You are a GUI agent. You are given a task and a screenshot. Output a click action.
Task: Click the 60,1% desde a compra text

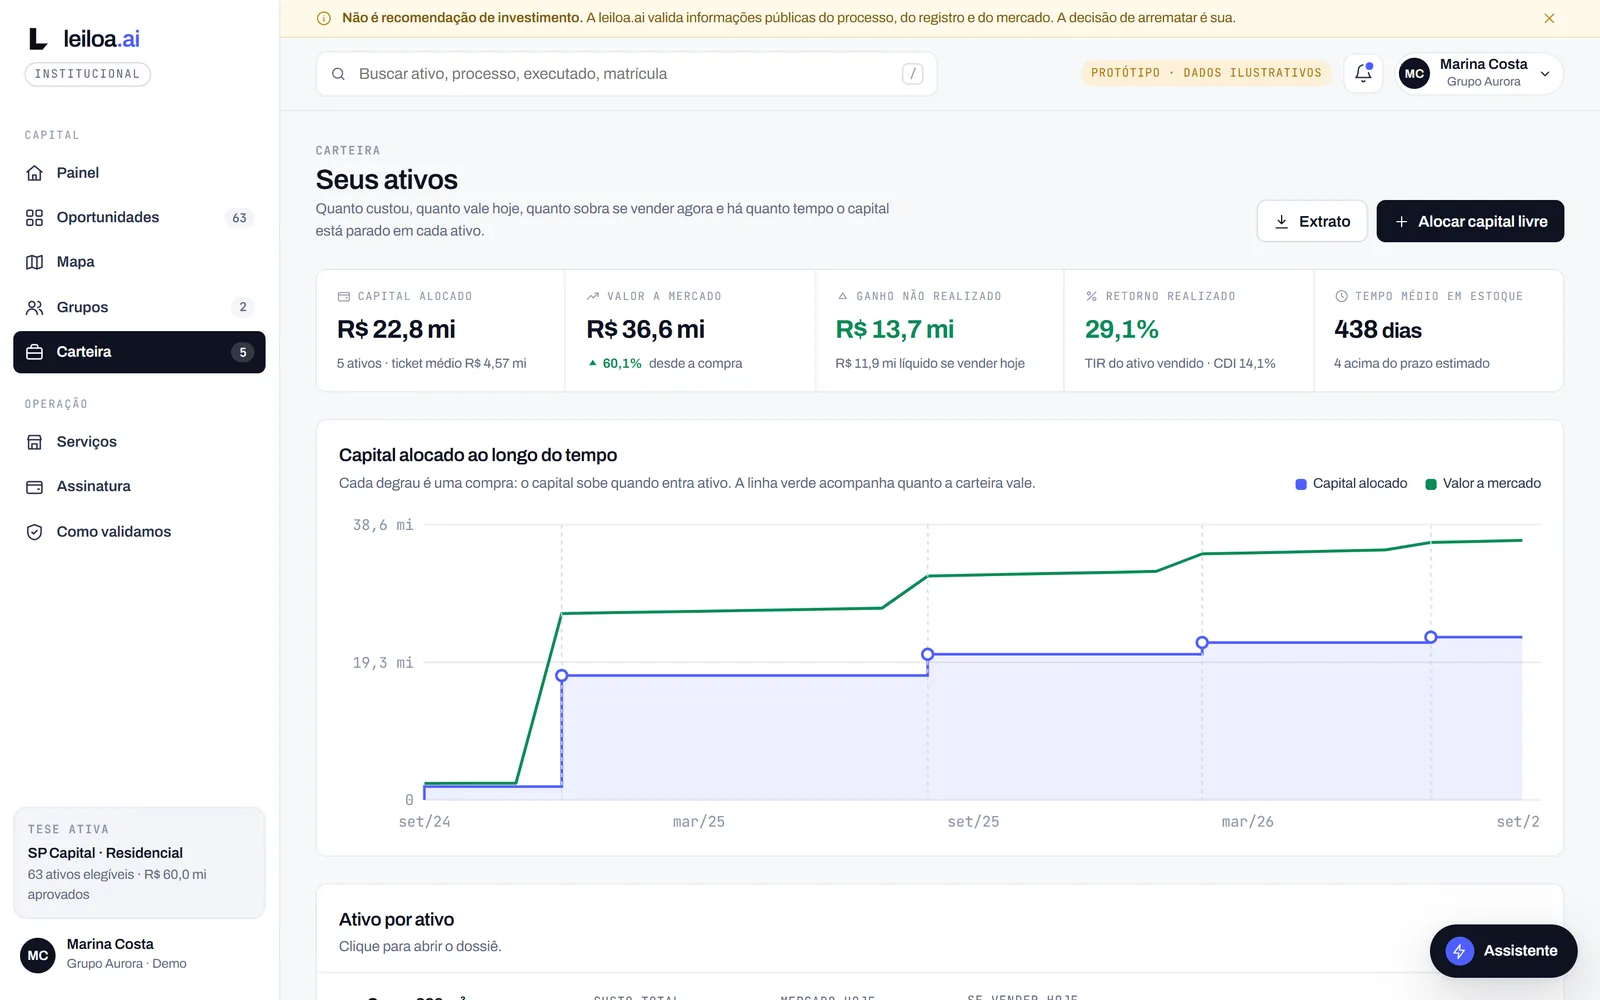tap(665, 363)
